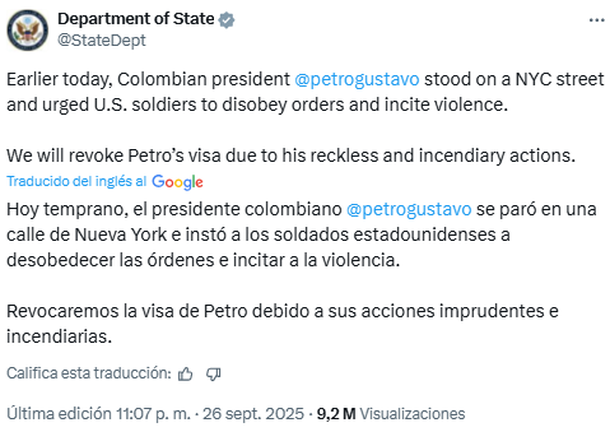This screenshot has height=432, width=610.
Task: Click the Google logo in translation credit
Action: coord(178,182)
